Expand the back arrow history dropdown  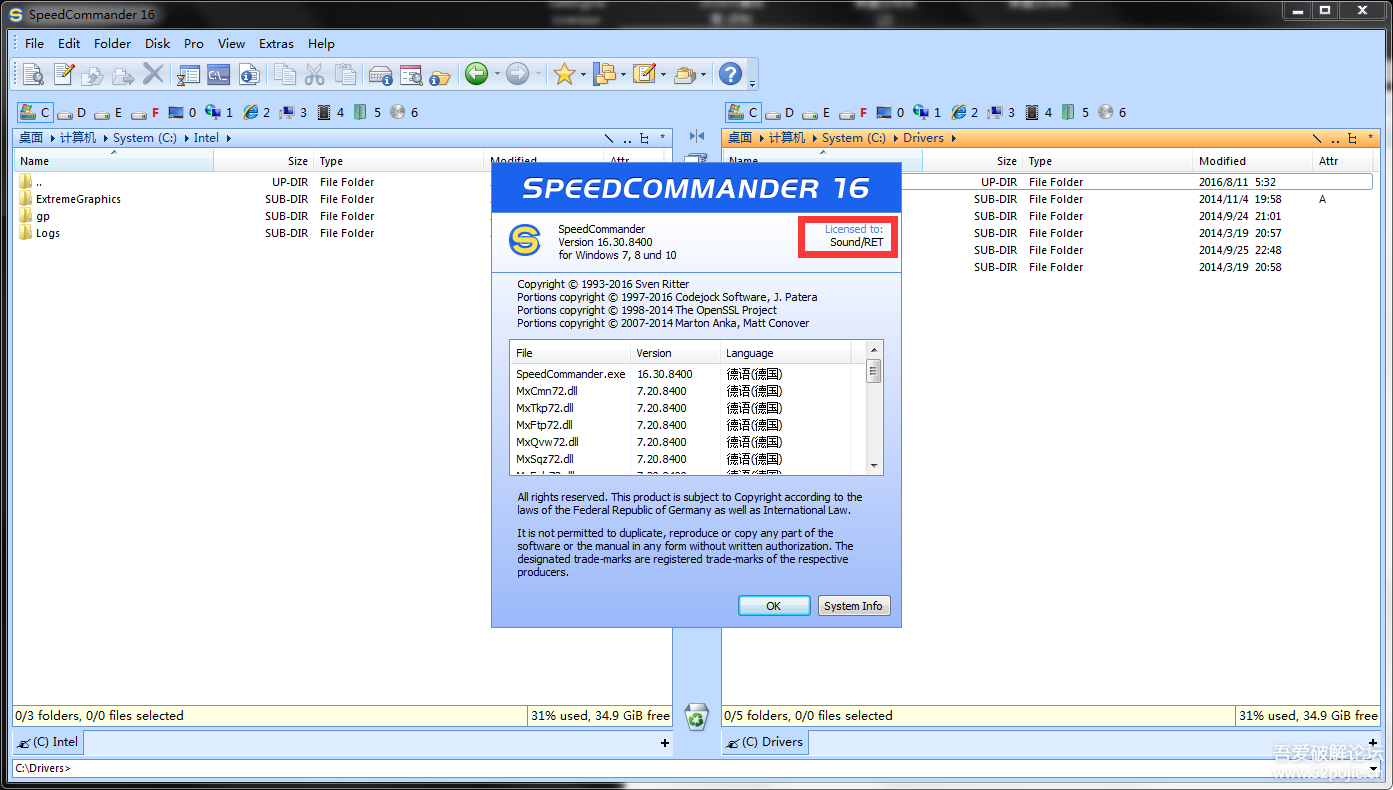pos(496,74)
